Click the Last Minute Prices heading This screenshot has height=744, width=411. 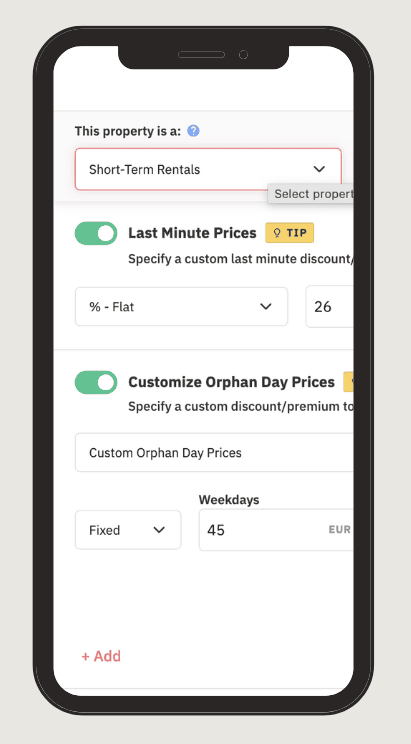(192, 233)
